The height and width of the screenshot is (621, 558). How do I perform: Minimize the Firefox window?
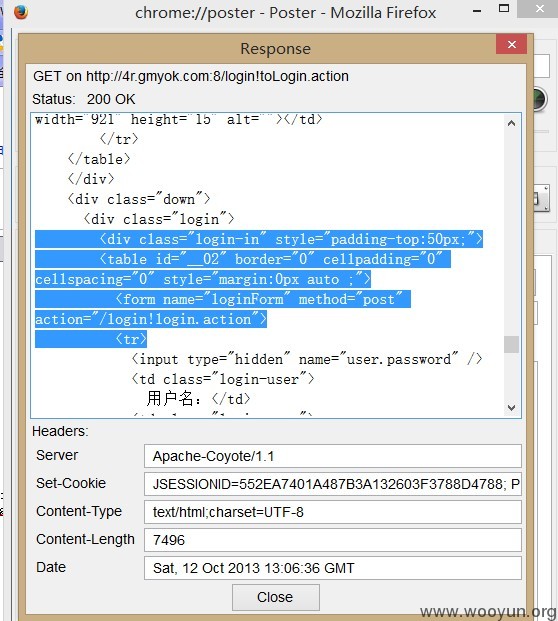click(477, 11)
